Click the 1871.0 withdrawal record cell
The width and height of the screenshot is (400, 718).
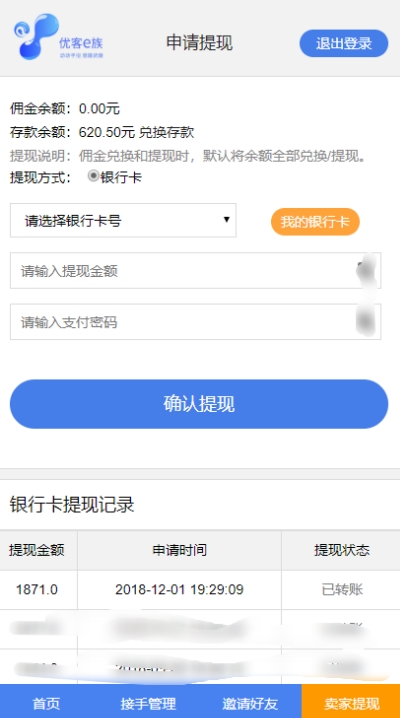pyautogui.click(x=37, y=589)
